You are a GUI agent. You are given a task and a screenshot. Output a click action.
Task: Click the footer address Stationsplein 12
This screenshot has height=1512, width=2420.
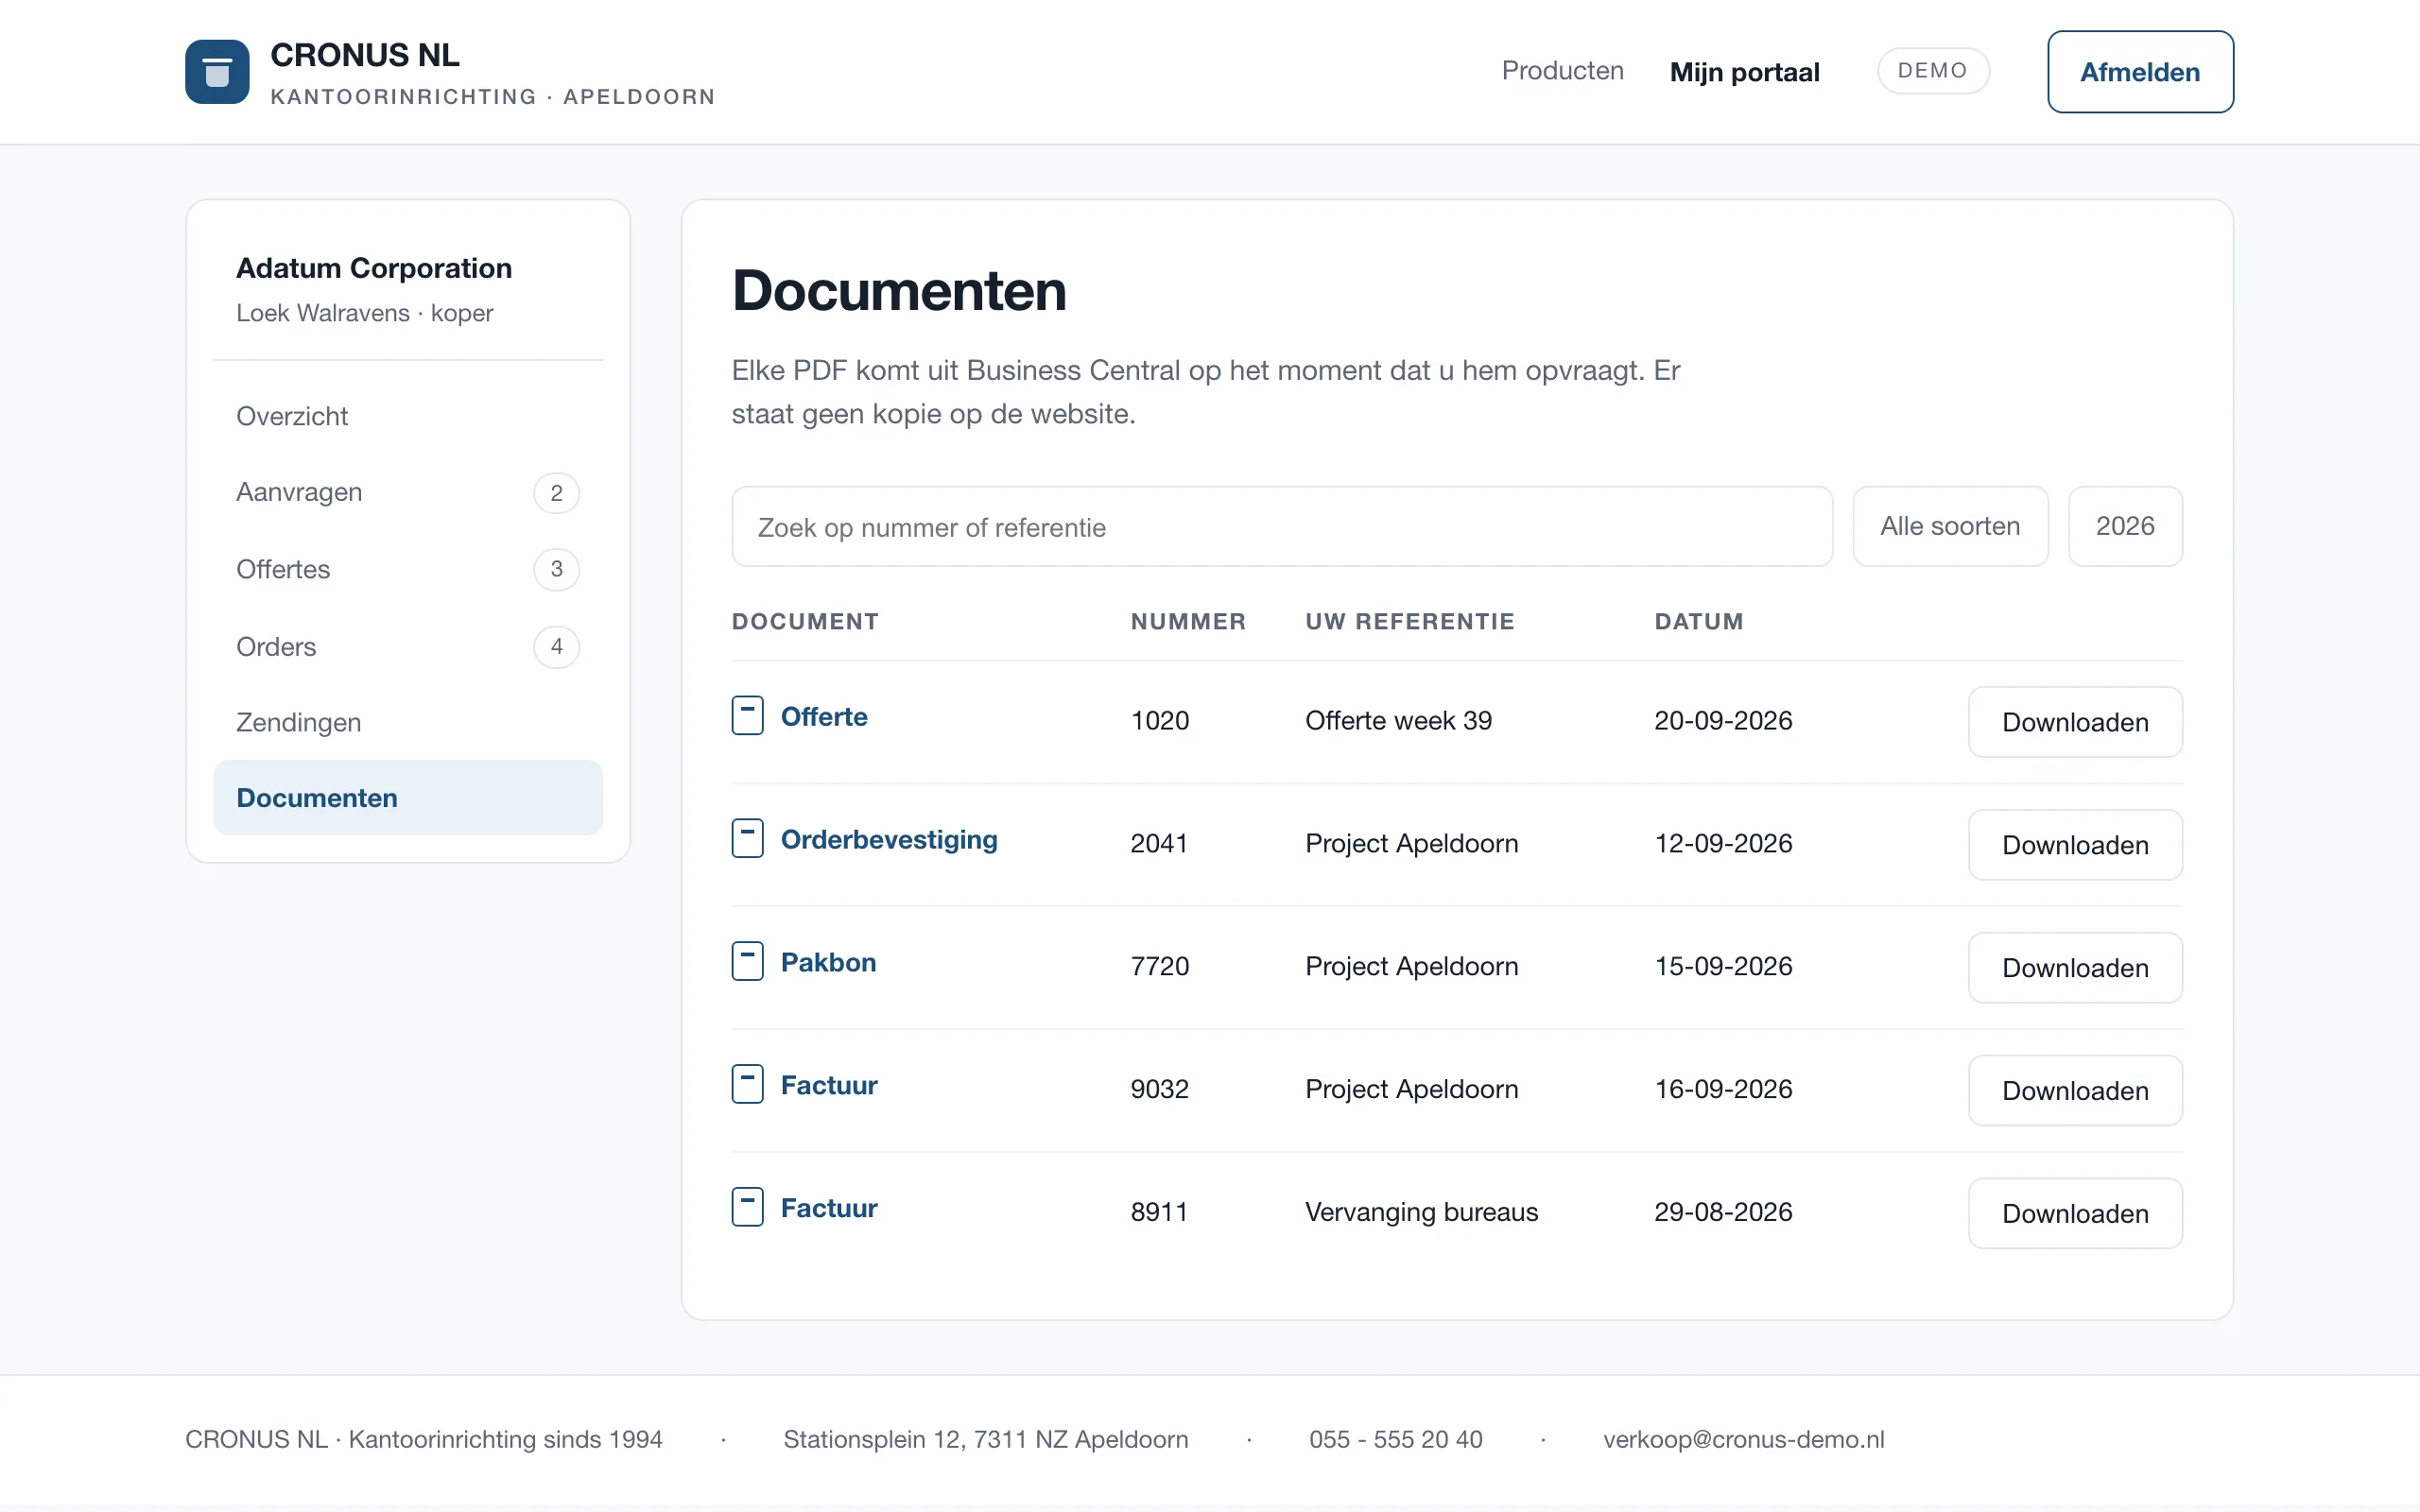click(985, 1440)
